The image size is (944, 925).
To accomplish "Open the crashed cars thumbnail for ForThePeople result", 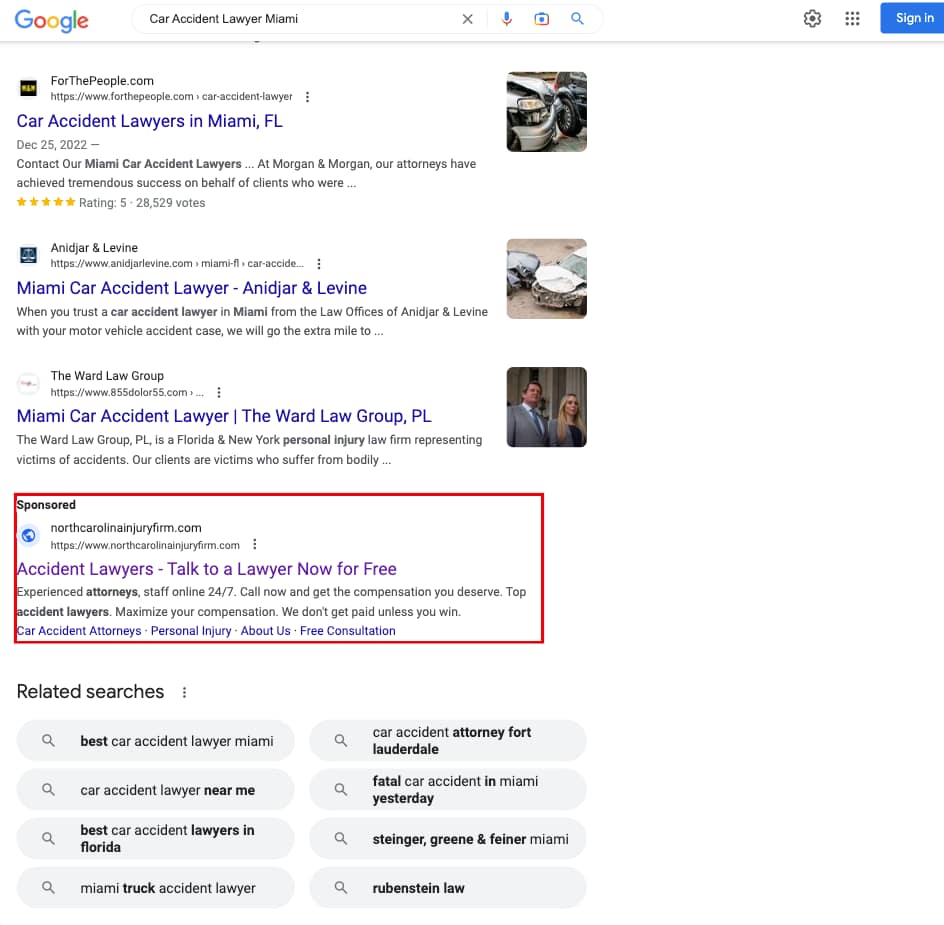I will pos(547,112).
